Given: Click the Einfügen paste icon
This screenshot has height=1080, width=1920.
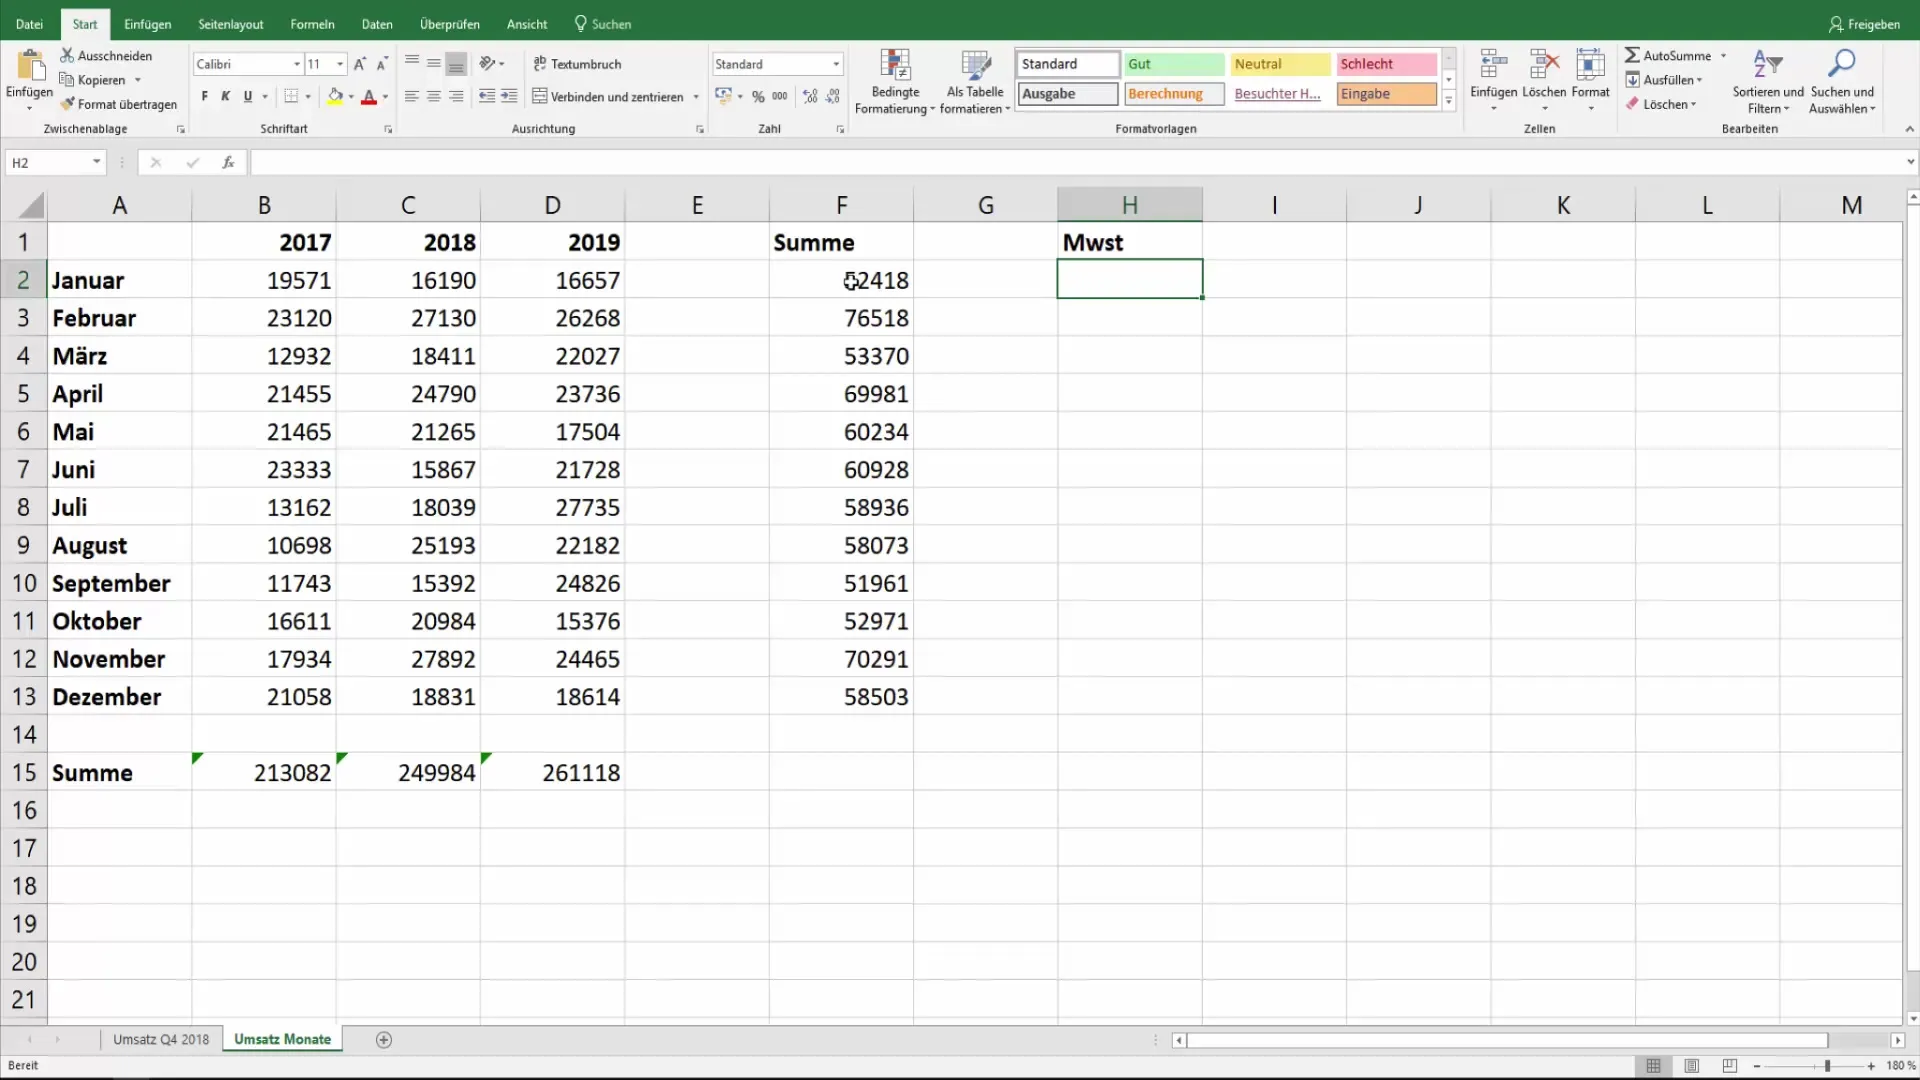Looking at the screenshot, I should click(x=30, y=65).
